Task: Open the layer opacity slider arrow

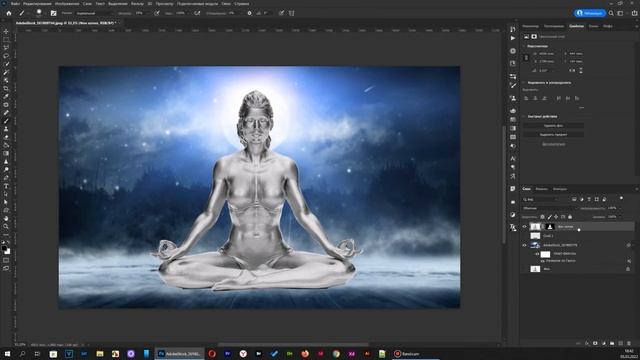Action: [x=620, y=208]
